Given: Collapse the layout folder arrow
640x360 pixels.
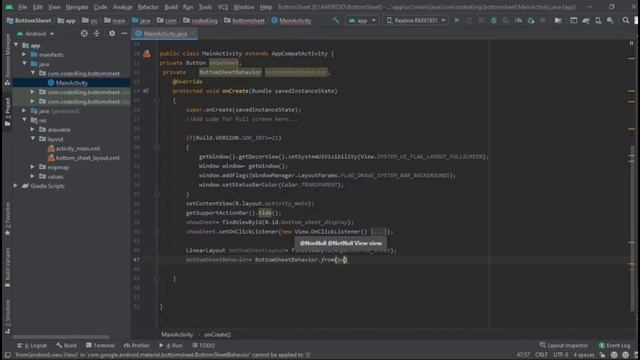Looking at the screenshot, I should point(33,139).
